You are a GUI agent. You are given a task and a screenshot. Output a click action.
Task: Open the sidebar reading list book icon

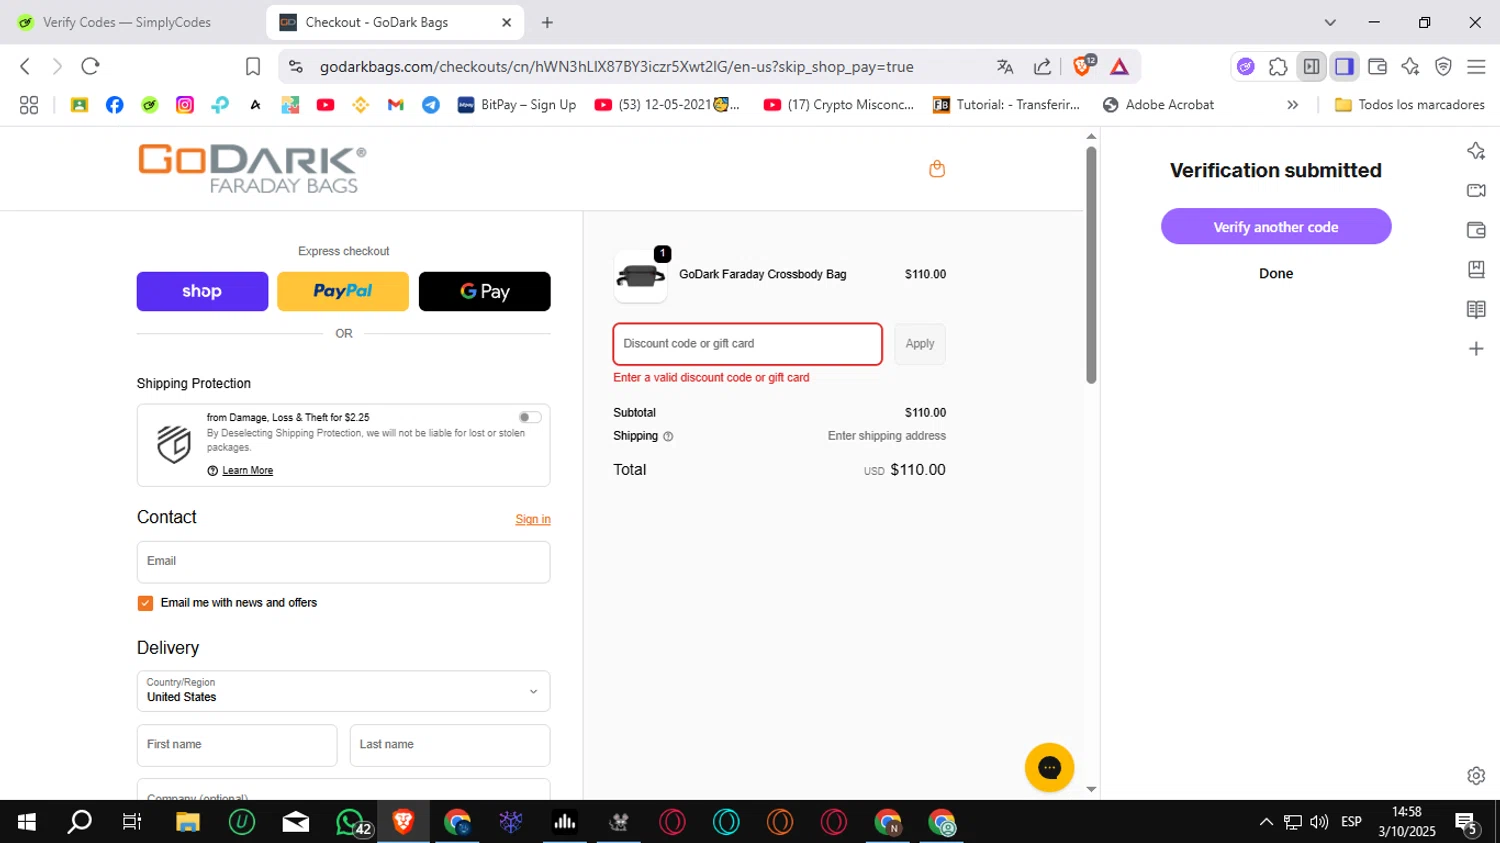pos(1476,309)
